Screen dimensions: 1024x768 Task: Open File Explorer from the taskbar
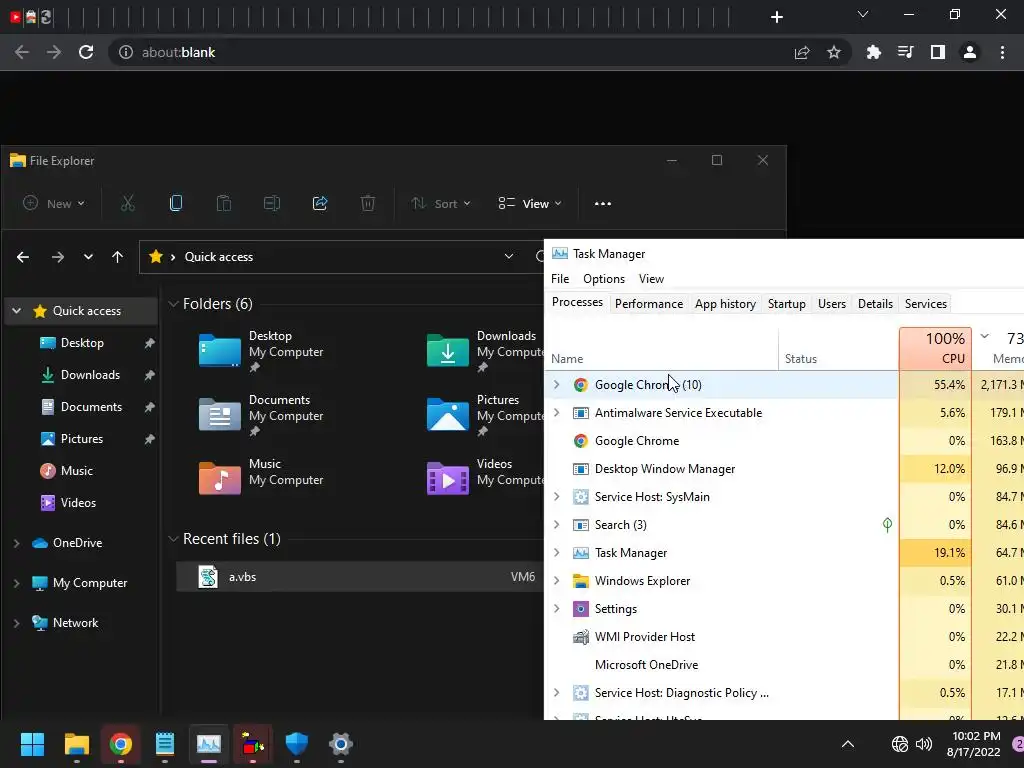[76, 744]
